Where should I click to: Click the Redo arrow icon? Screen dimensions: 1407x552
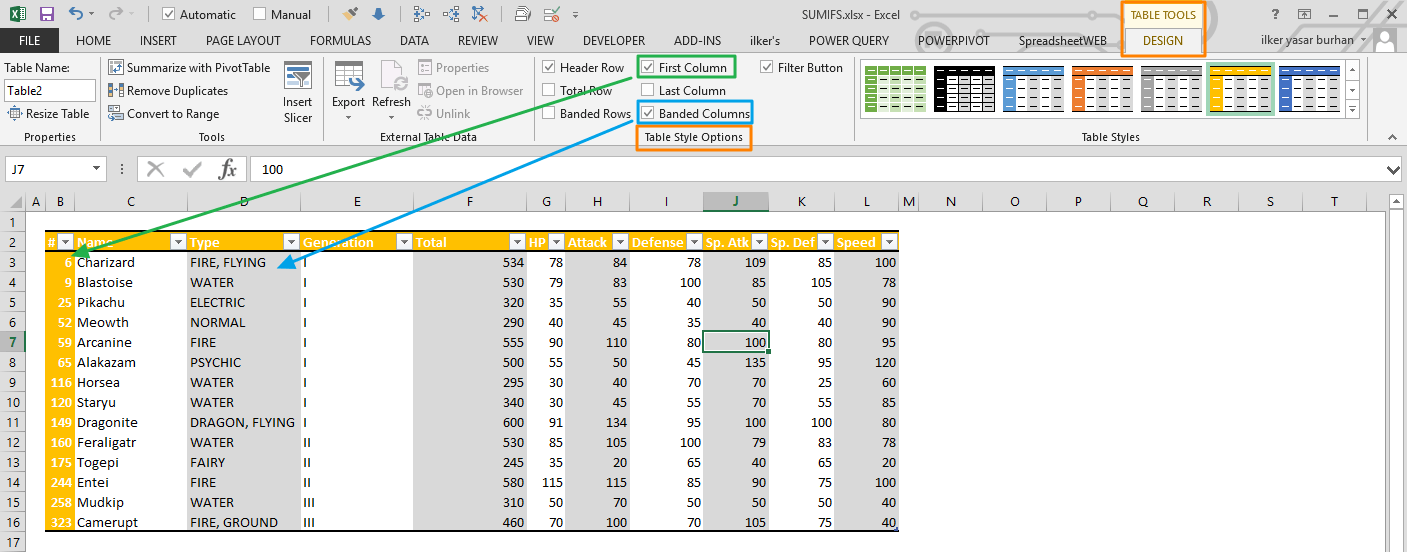point(115,14)
